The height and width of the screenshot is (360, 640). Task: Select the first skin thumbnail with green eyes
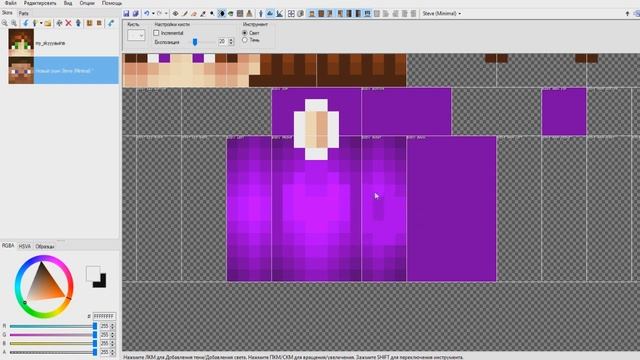(x=21, y=42)
